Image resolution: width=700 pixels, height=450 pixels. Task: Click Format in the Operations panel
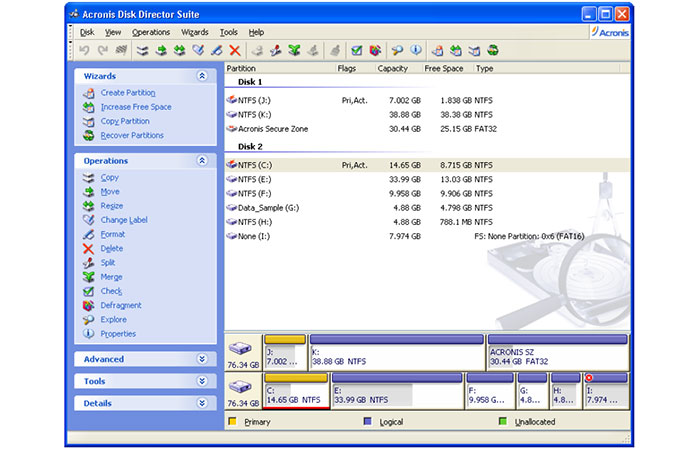point(112,234)
